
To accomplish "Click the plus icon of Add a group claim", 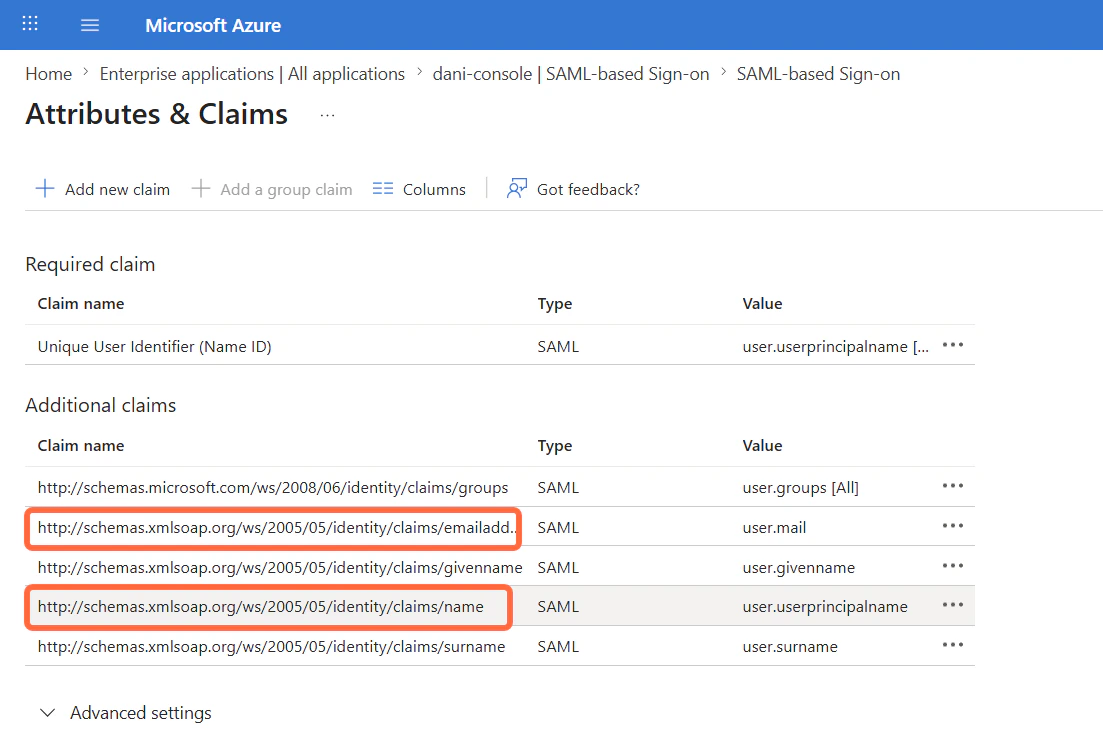I will point(200,188).
